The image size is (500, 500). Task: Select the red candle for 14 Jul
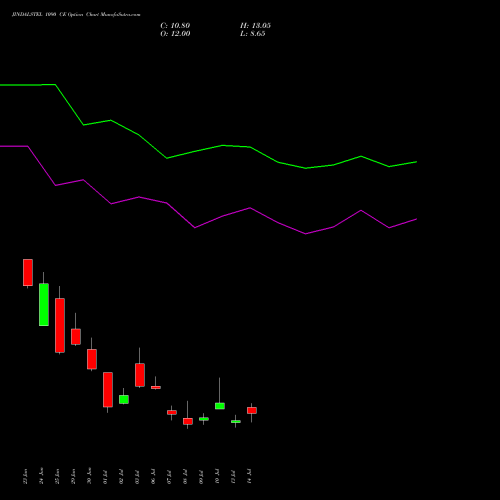[x=252, y=410]
